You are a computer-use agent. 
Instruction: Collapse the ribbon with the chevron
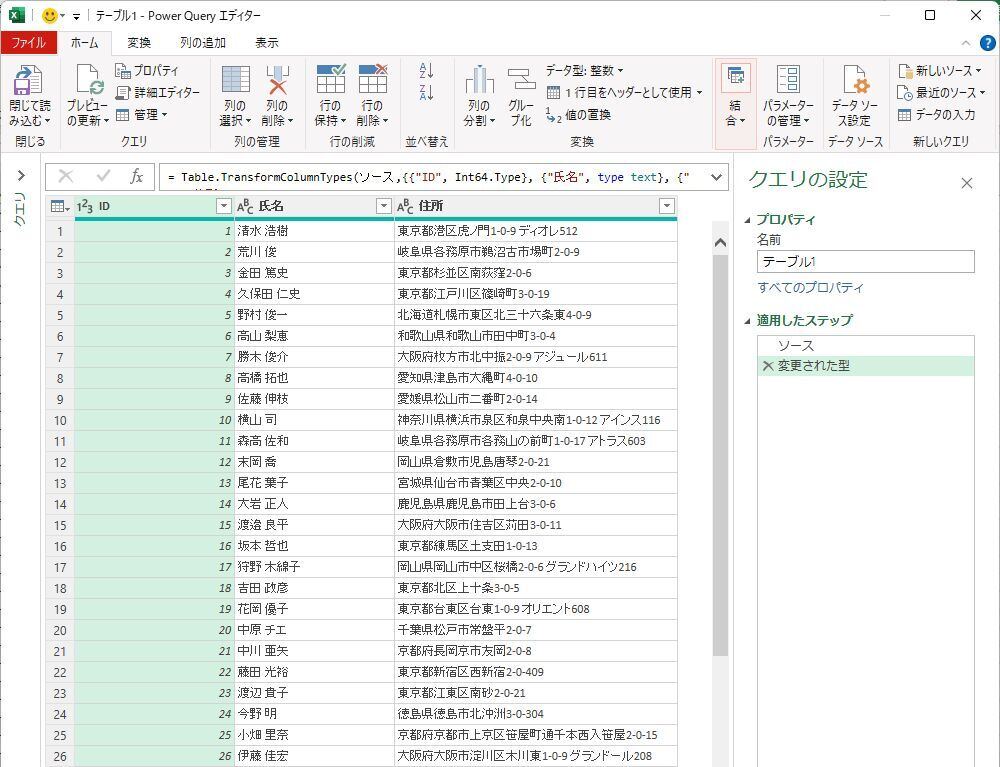tap(966, 43)
